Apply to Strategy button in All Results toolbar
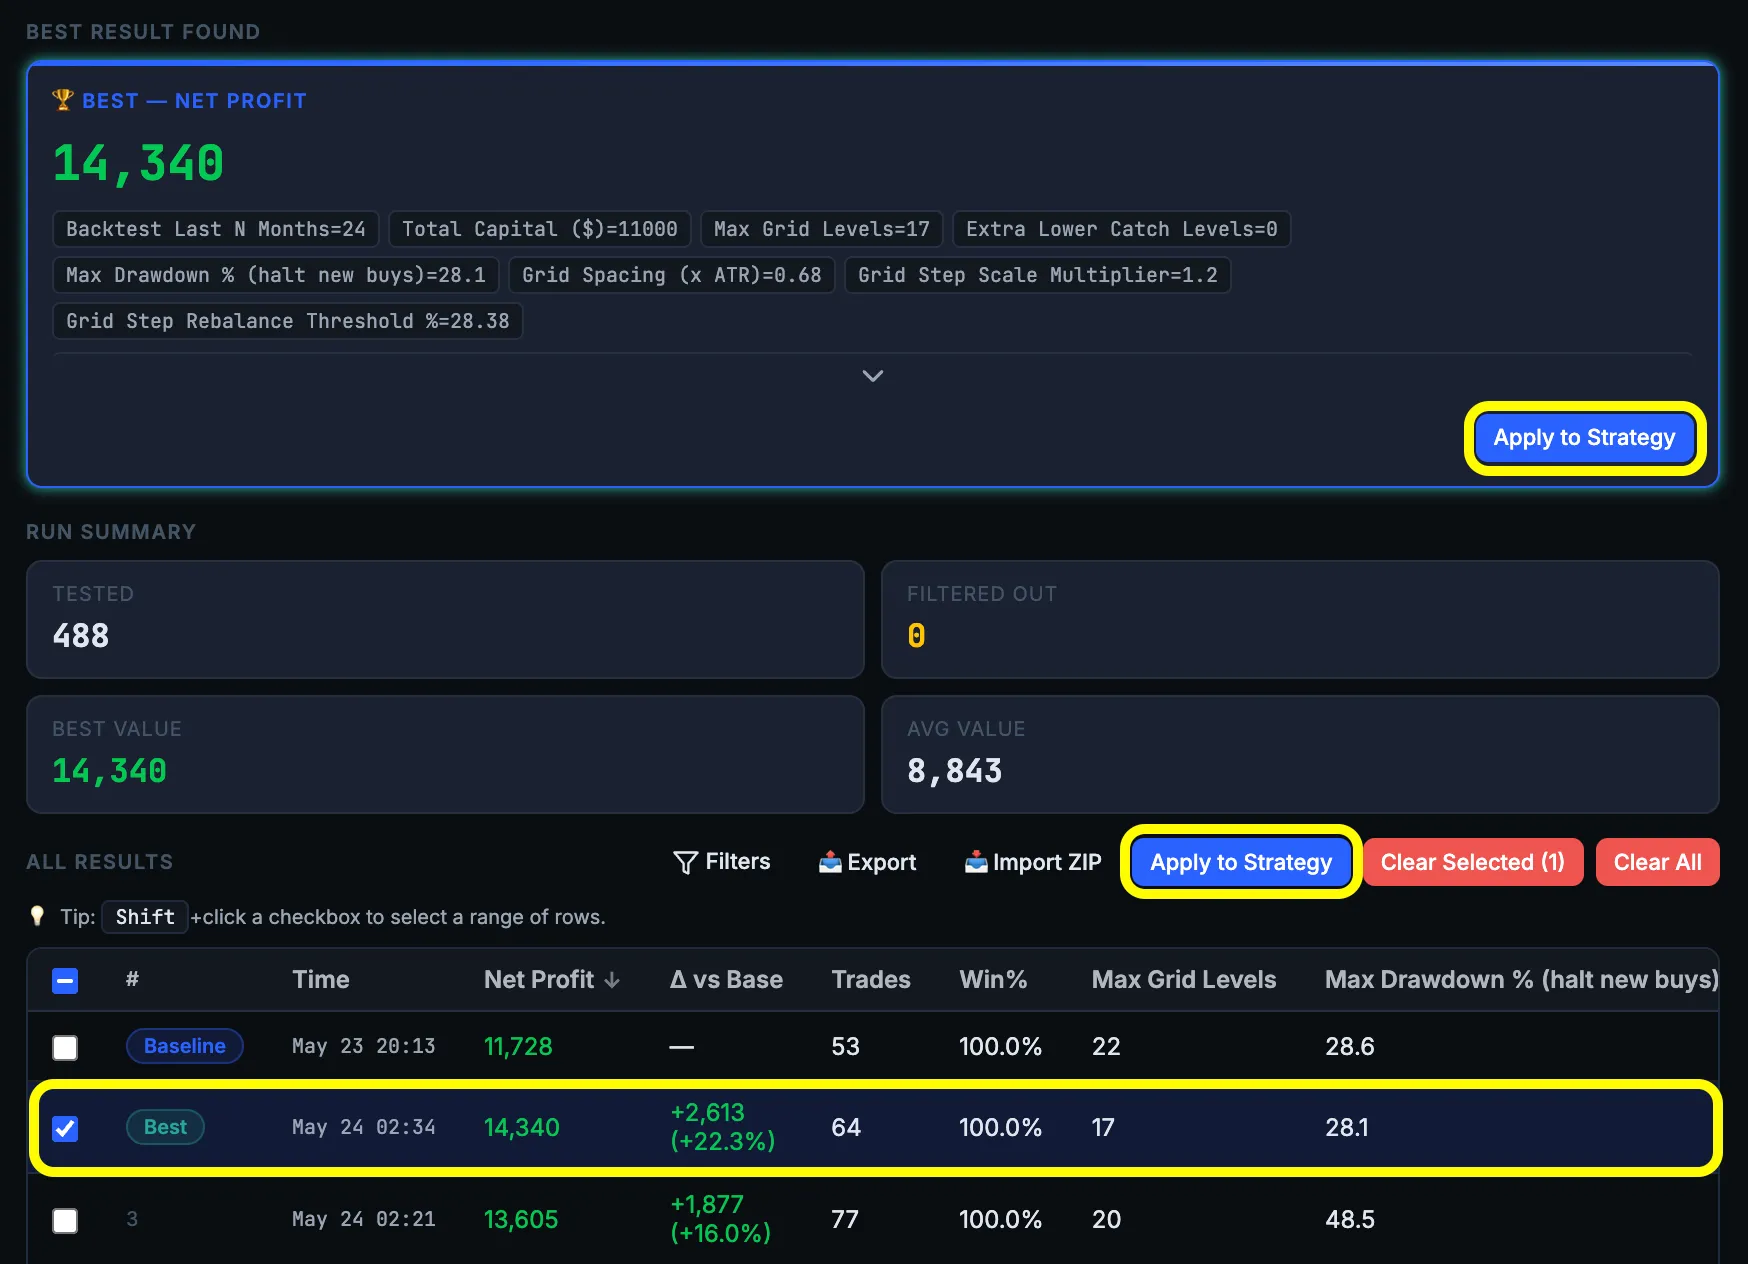1748x1264 pixels. pos(1241,862)
